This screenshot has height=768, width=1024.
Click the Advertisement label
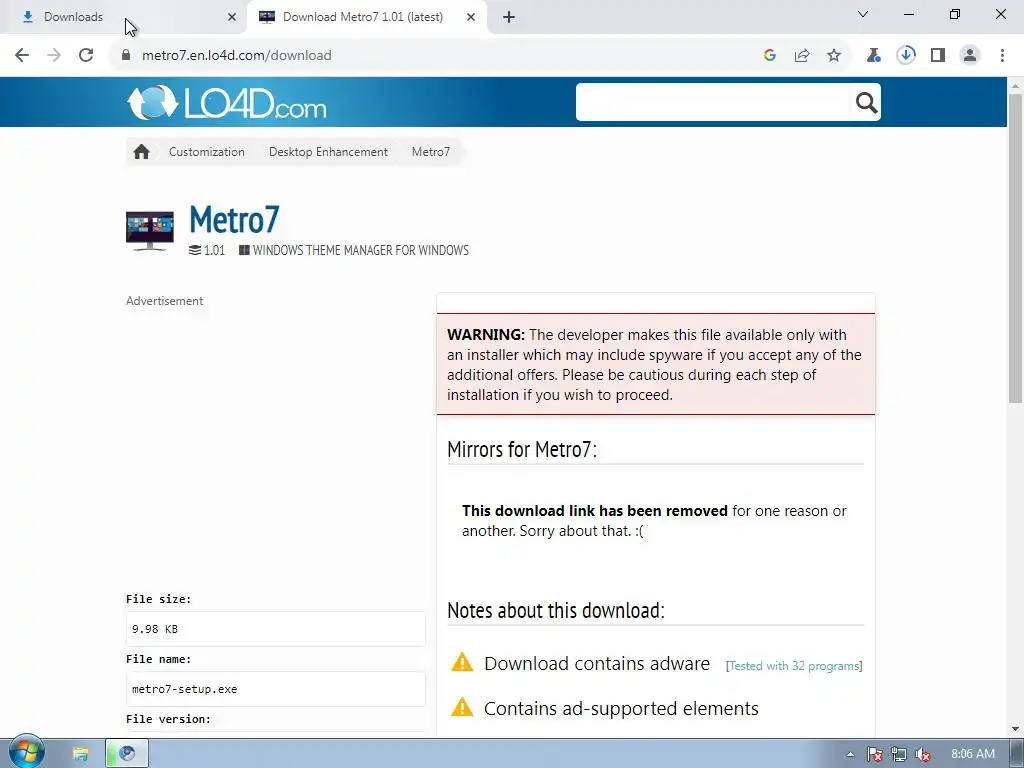tap(165, 301)
